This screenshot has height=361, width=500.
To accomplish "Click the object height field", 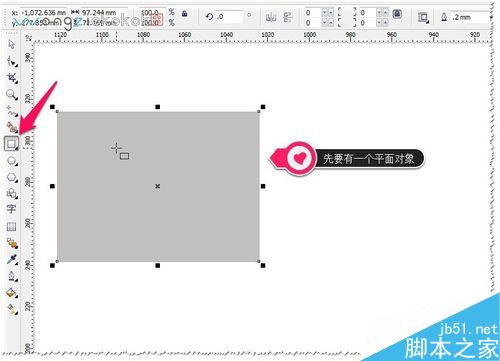I will click(104, 22).
